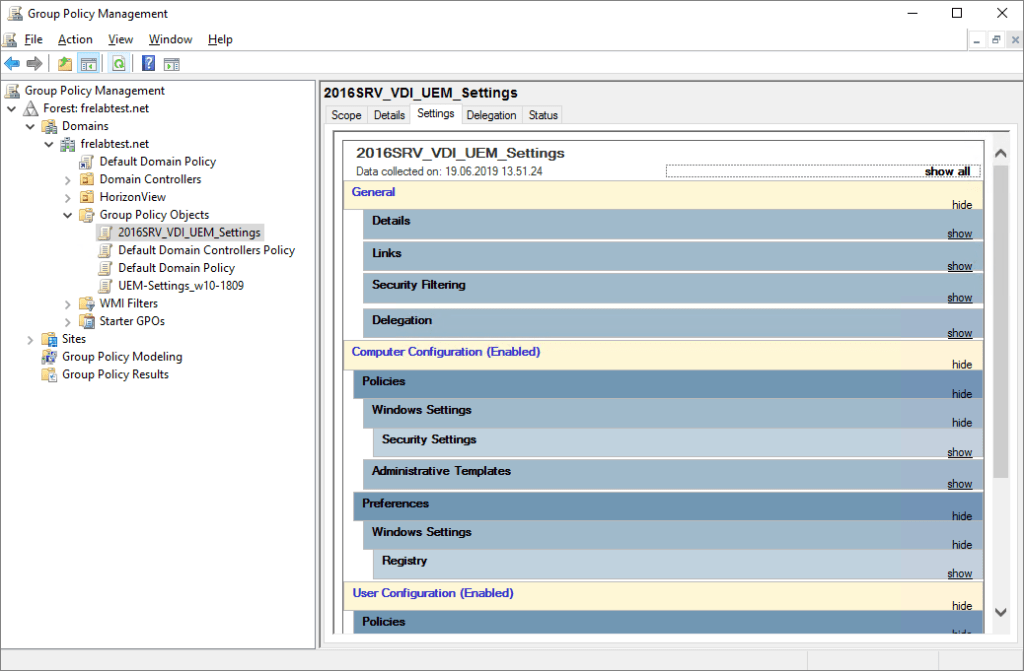
Task: Click the report scrollbar down arrow
Action: (1000, 611)
